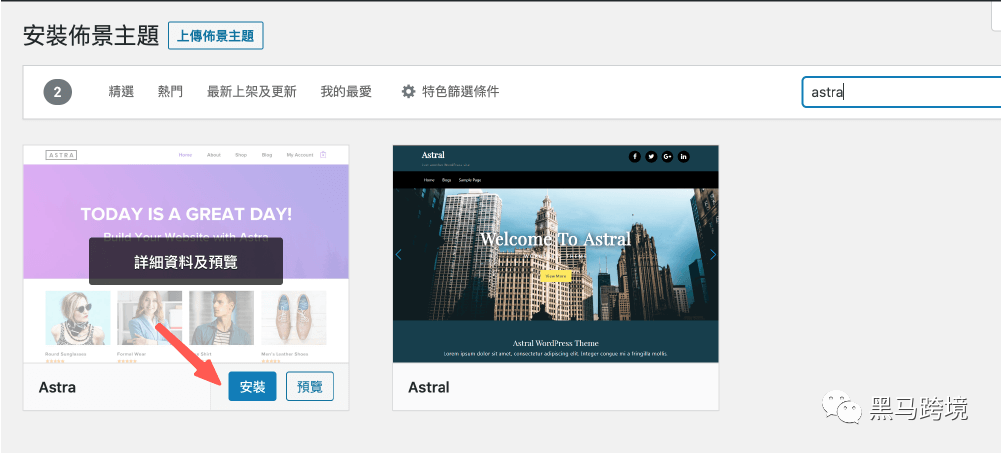This screenshot has width=1001, height=453.
Task: Click the Google Plus icon in Astral preview
Action: pyautogui.click(x=668, y=157)
